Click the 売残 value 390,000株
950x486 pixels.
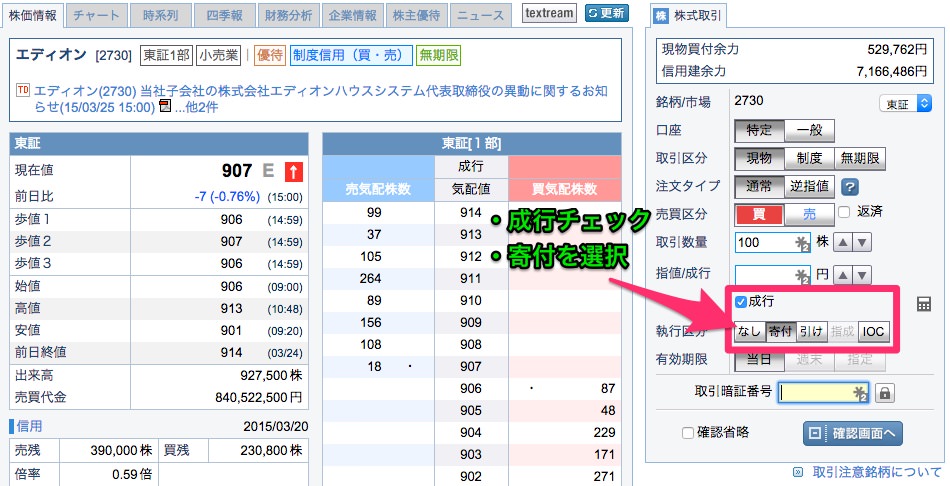pos(121,451)
